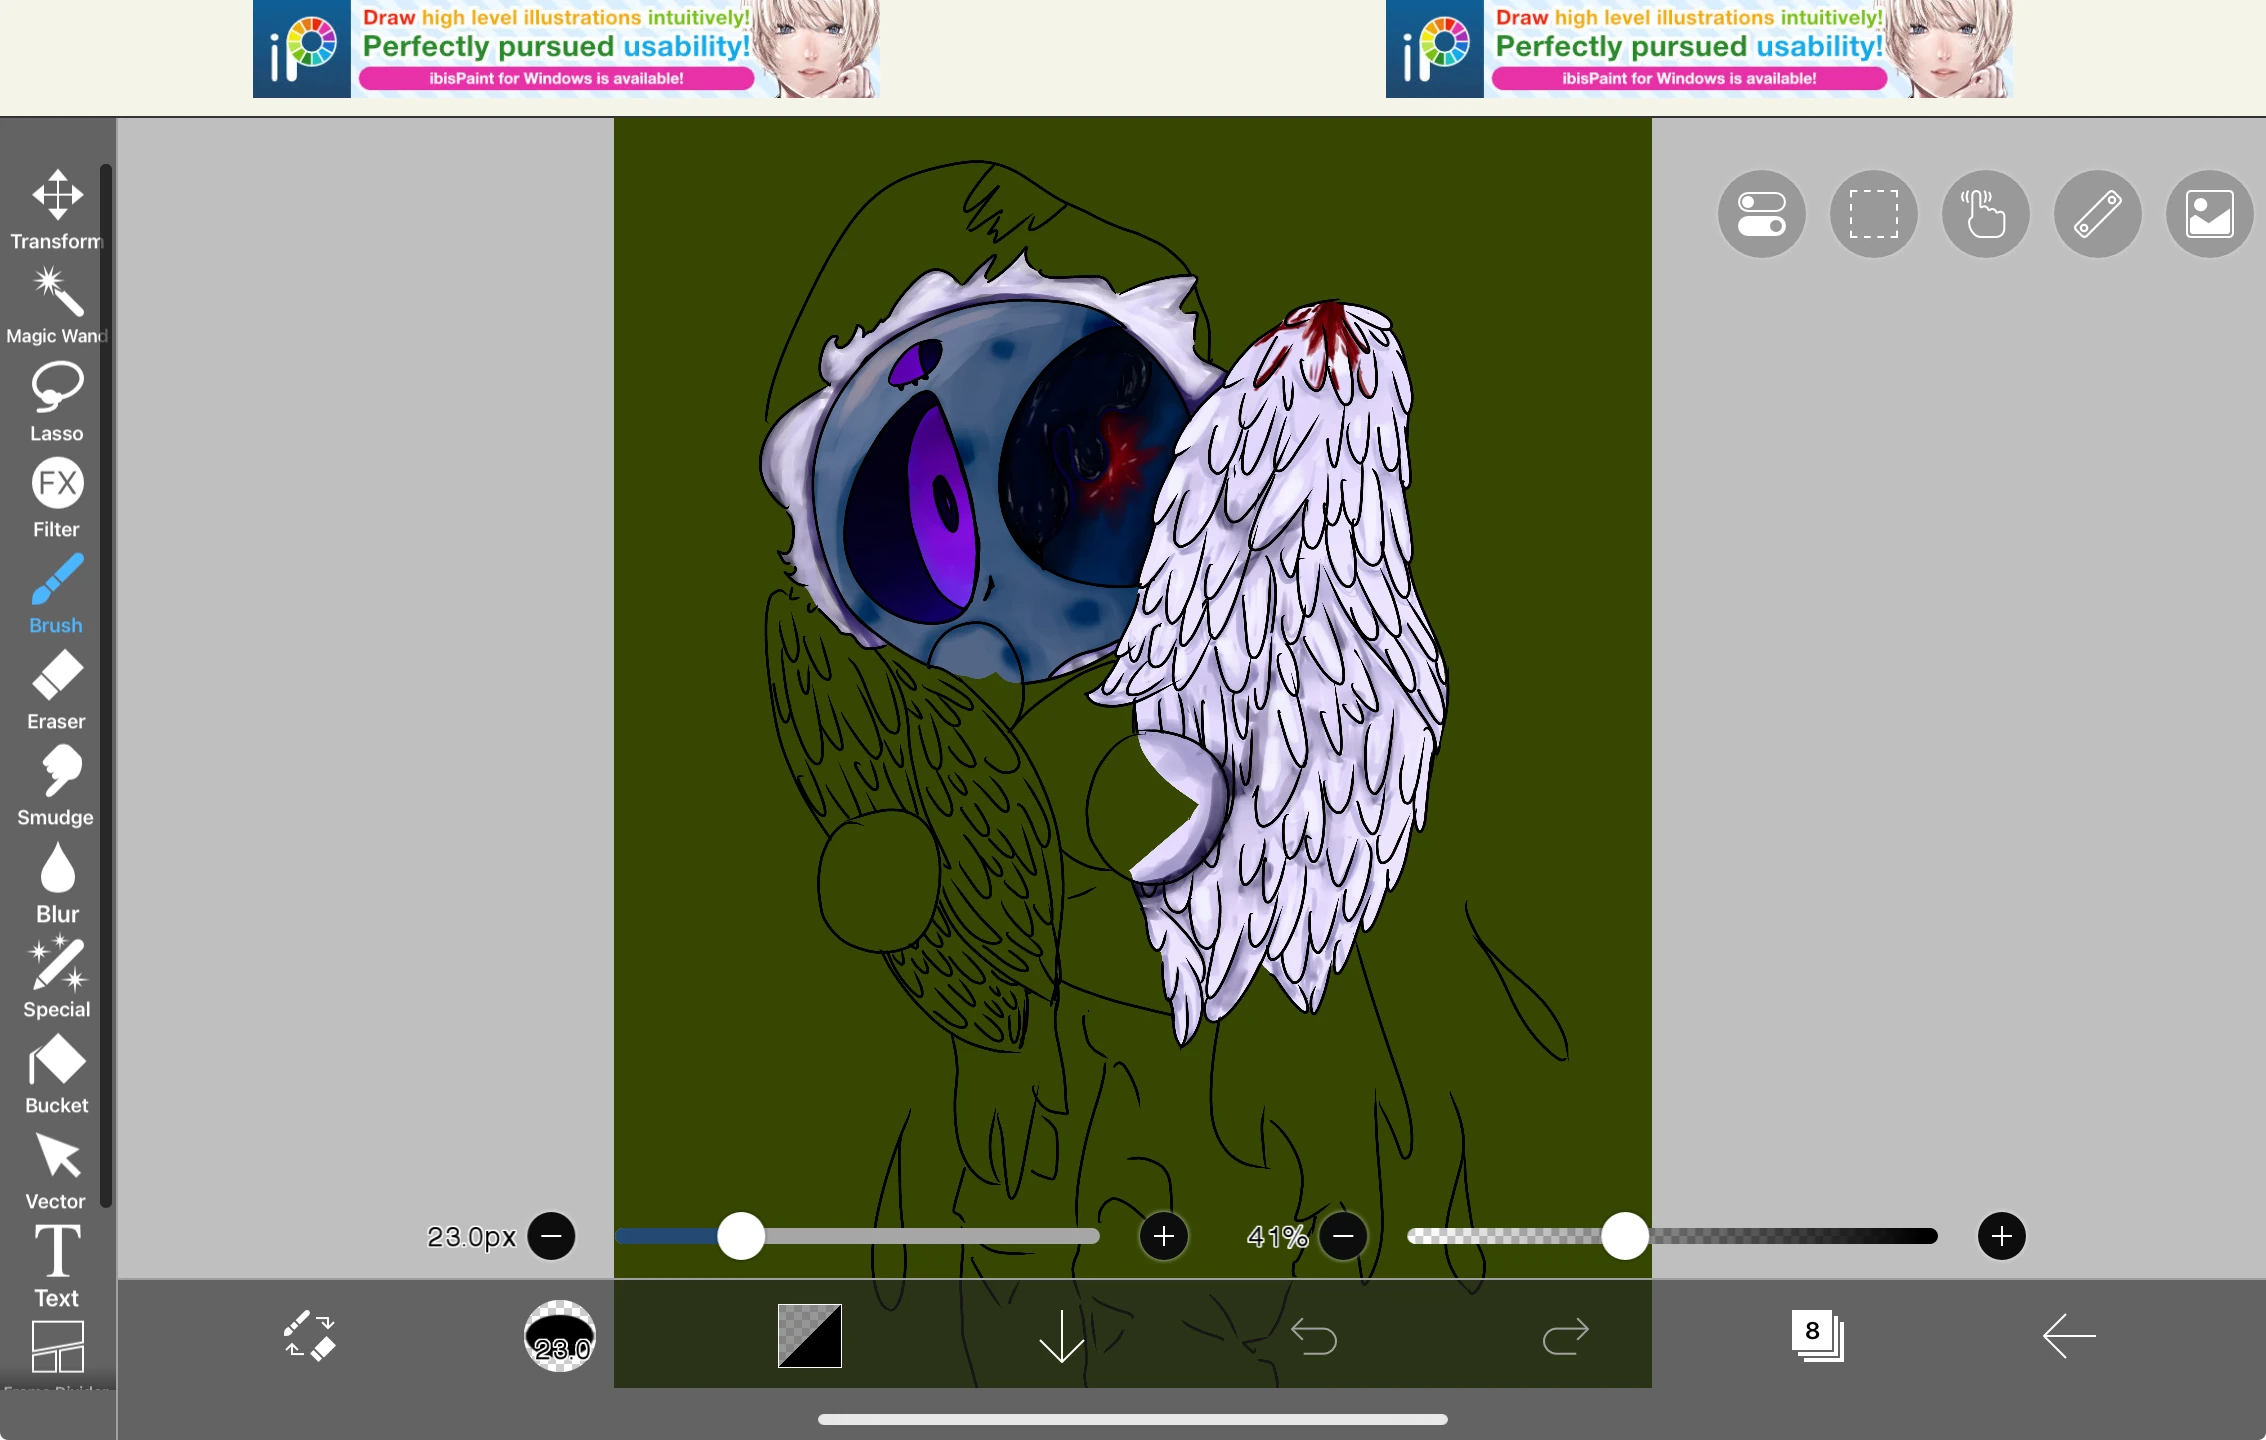Open brush settings via the 23.0 preview circle
Image resolution: width=2266 pixels, height=1440 pixels.
point(559,1337)
